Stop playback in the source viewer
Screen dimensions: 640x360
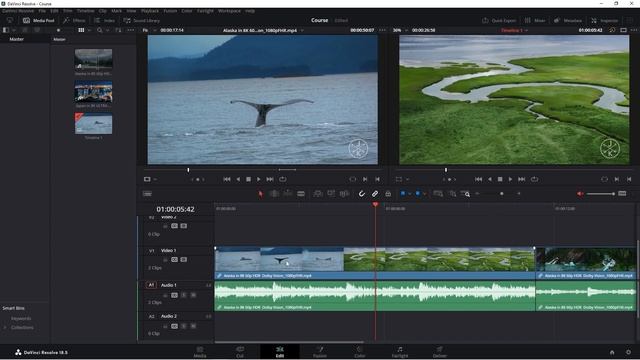click(248, 179)
